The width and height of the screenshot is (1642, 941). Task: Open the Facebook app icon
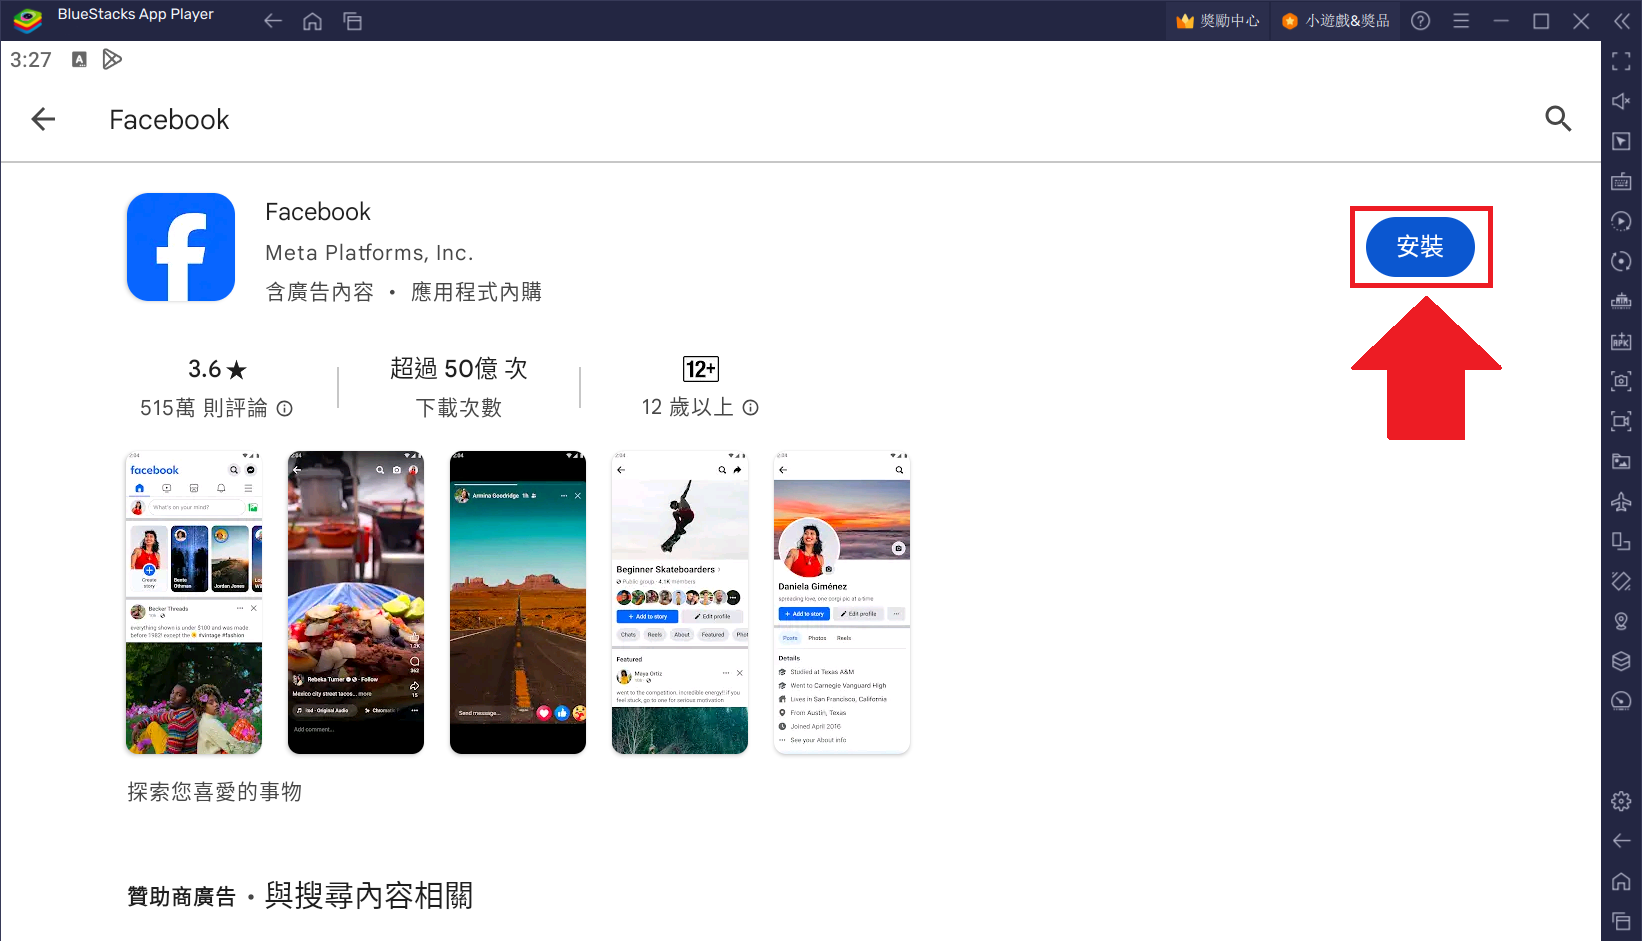(x=181, y=247)
